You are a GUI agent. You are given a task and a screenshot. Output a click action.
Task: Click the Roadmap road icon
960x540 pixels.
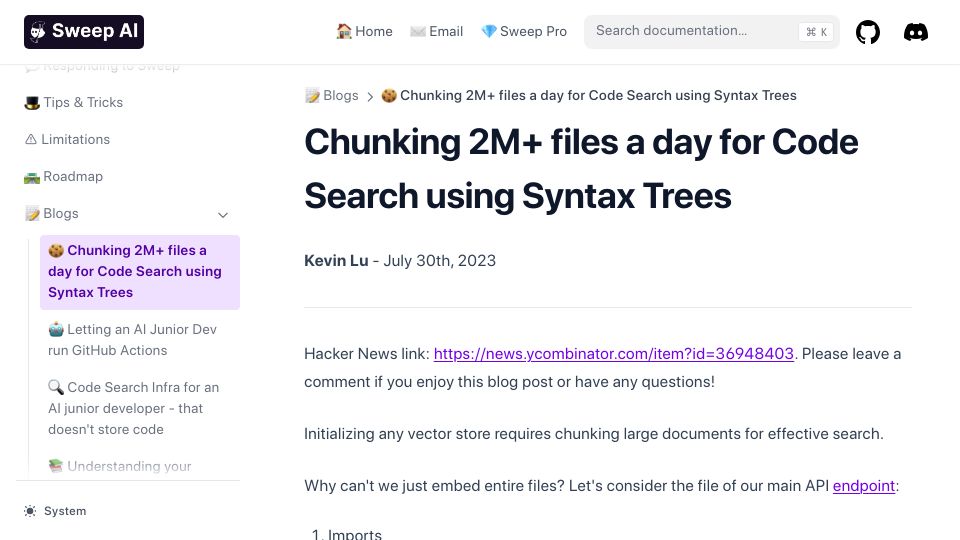pyautogui.click(x=32, y=177)
